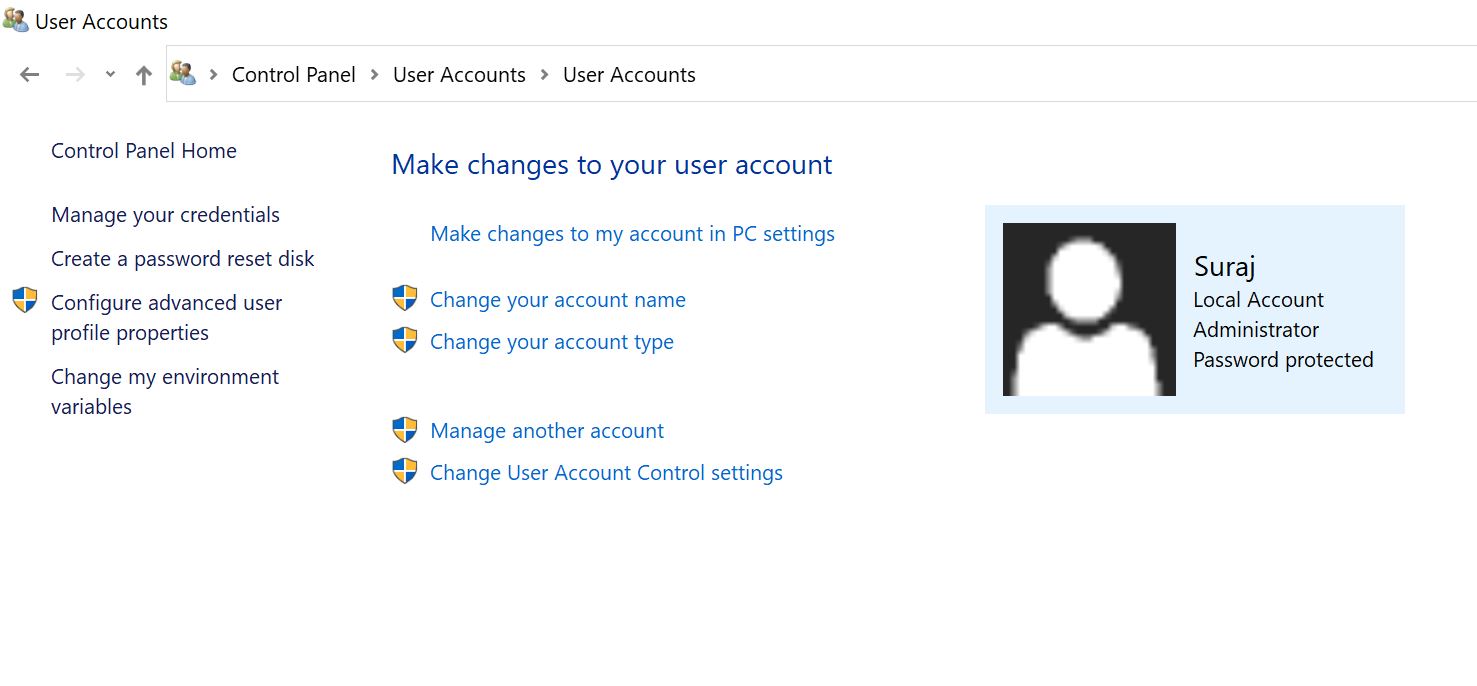Open Manage another account

tap(547, 431)
